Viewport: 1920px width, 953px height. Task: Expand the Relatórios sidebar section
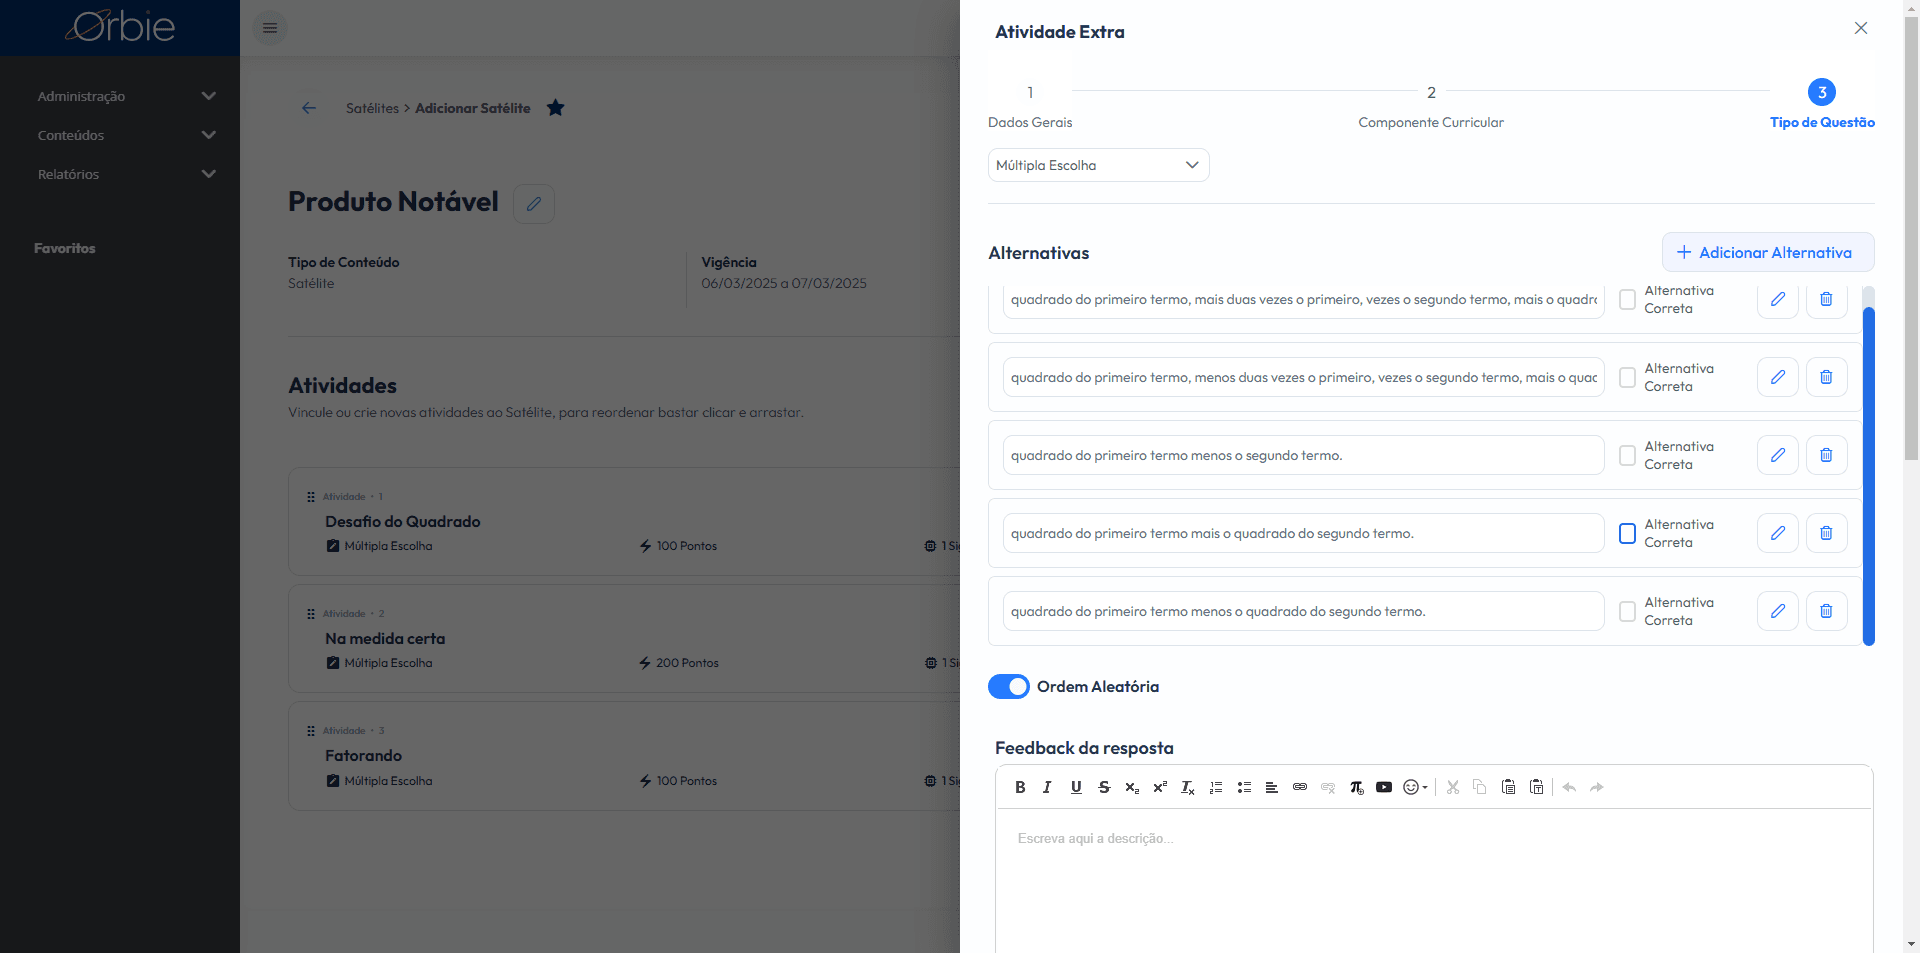click(x=126, y=174)
